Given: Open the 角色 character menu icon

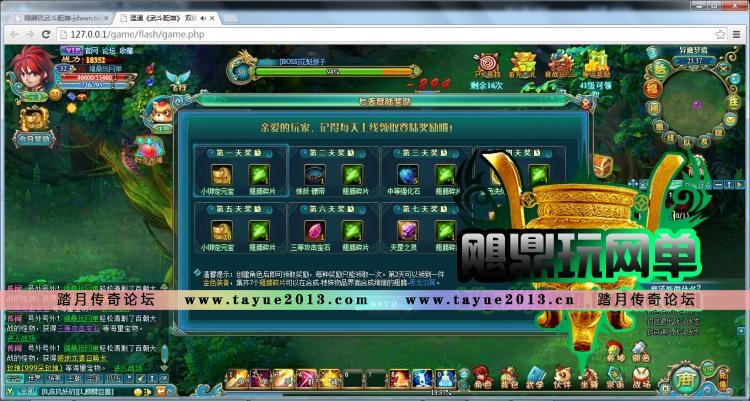Looking at the screenshot, I should (x=482, y=377).
